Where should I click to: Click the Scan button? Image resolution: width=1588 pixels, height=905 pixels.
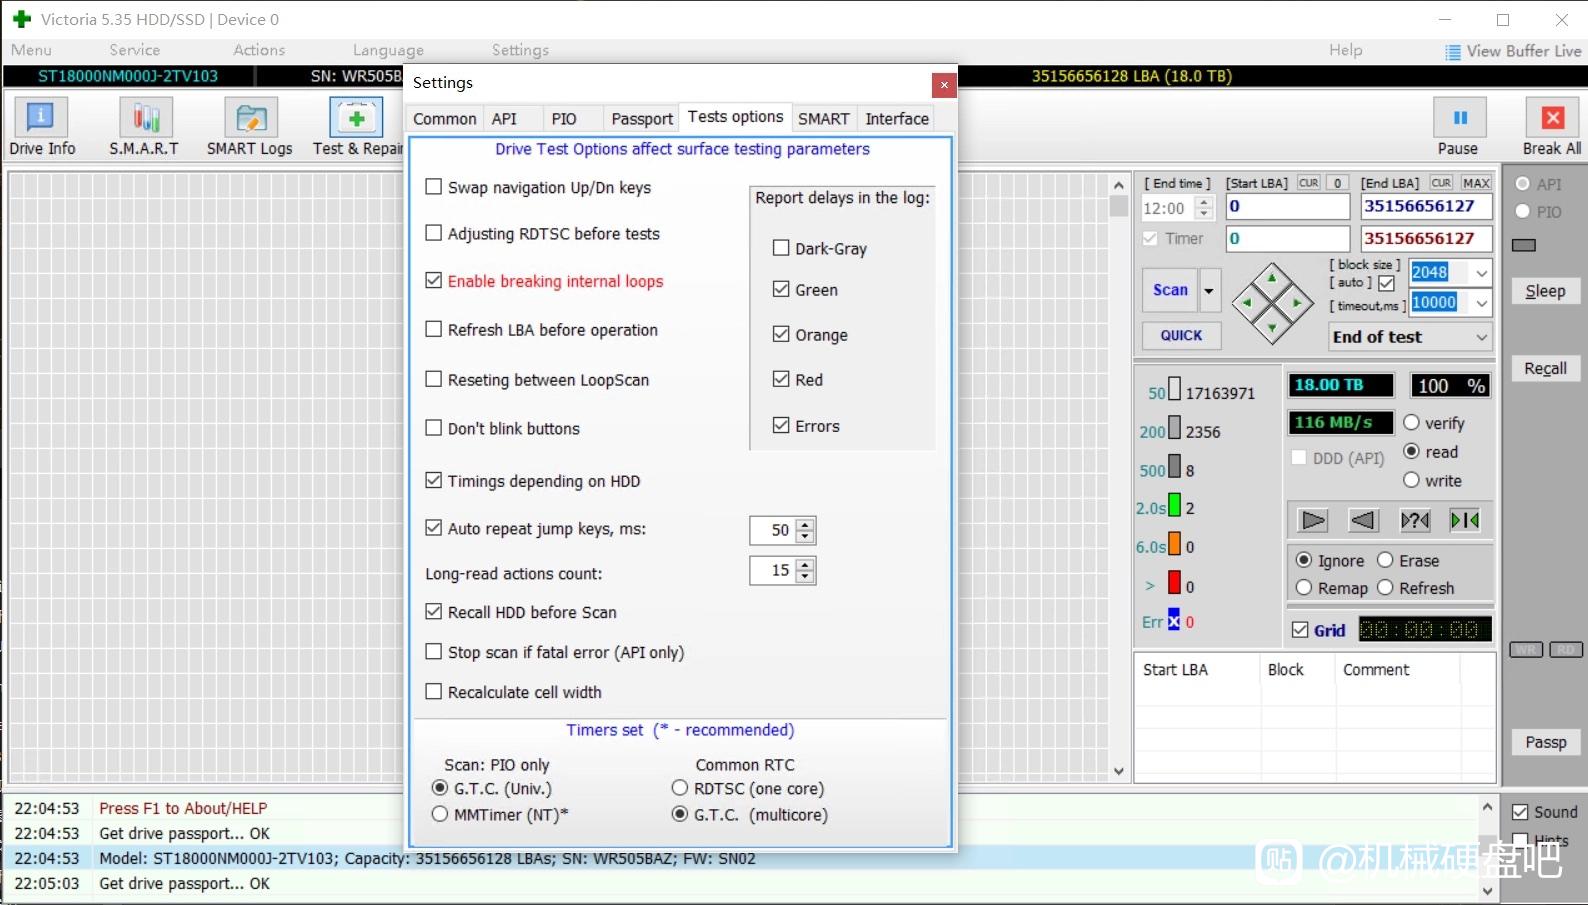[x=1170, y=291]
